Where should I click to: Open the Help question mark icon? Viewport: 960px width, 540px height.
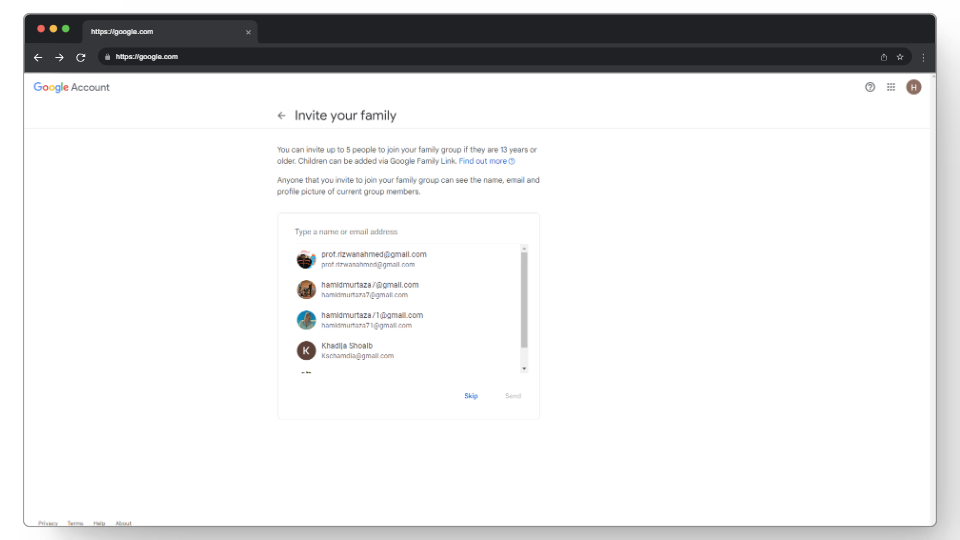[869, 87]
